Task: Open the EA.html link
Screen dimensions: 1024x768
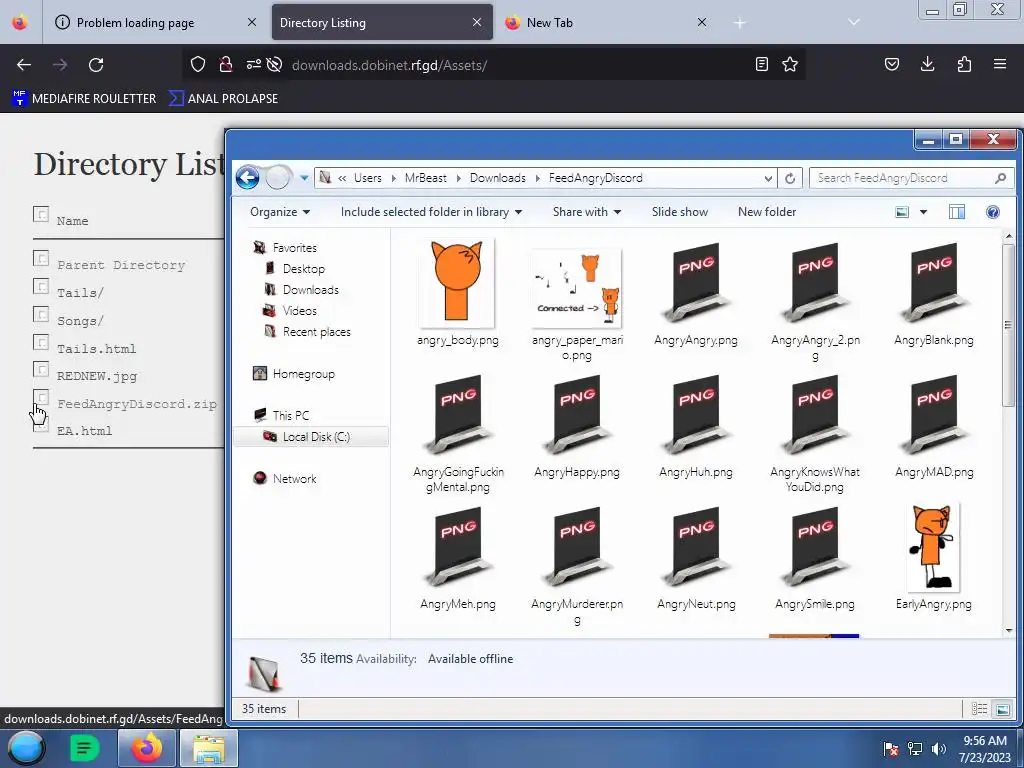Action: pyautogui.click(x=84, y=431)
